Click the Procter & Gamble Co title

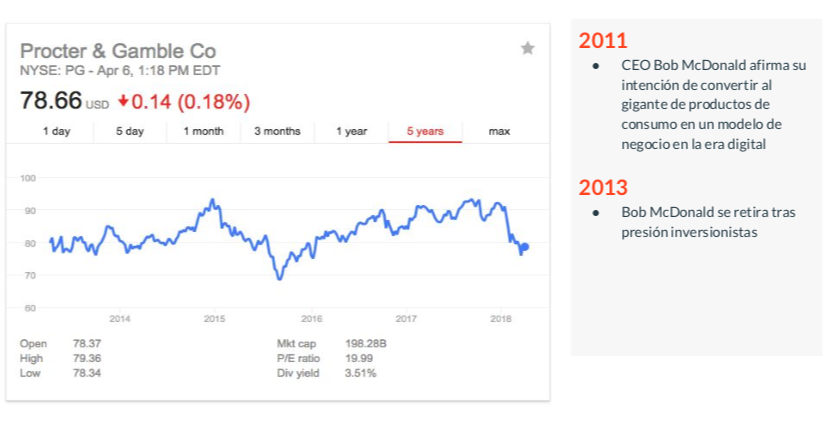[x=118, y=51]
